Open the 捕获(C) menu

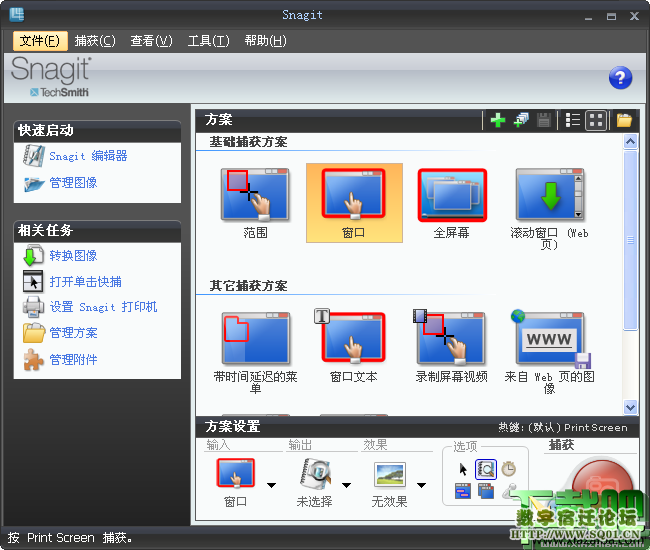coord(95,41)
